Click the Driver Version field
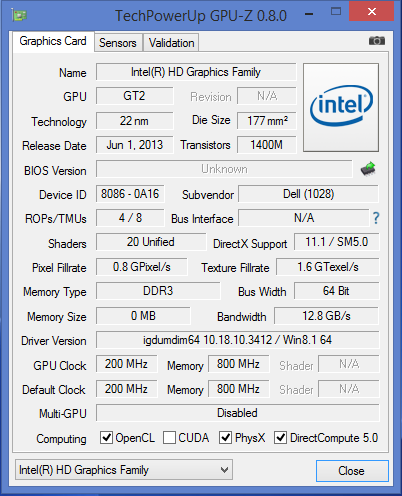This screenshot has width=402, height=496. (x=237, y=340)
